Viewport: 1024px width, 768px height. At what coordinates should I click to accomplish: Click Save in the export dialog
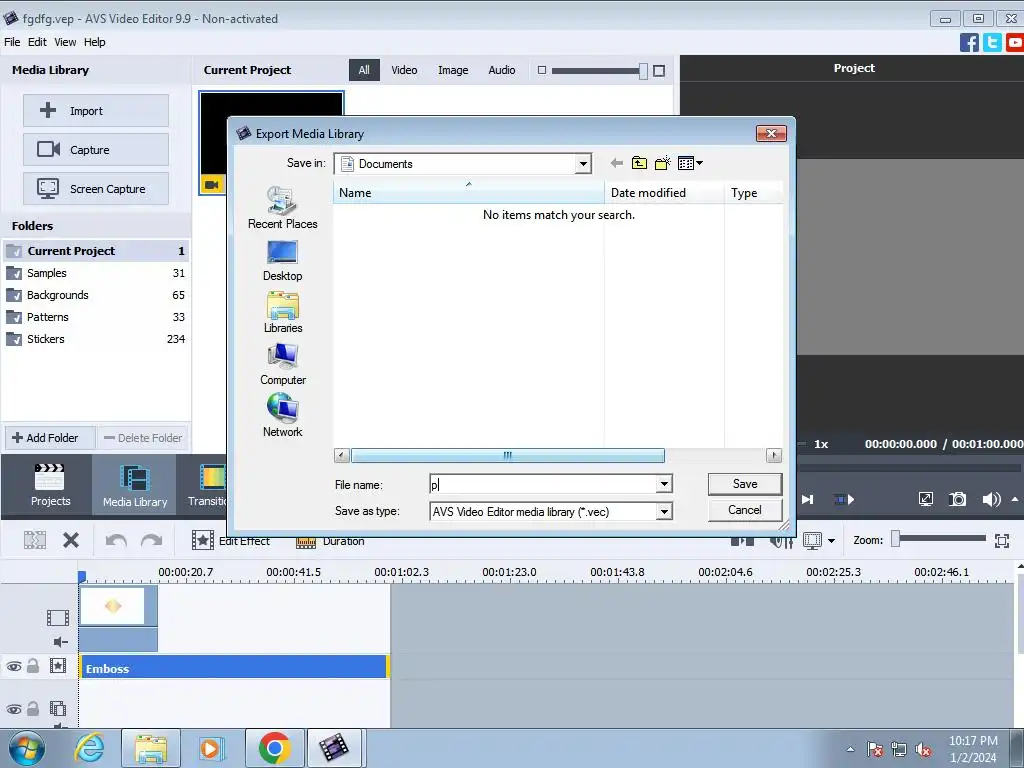(x=744, y=484)
